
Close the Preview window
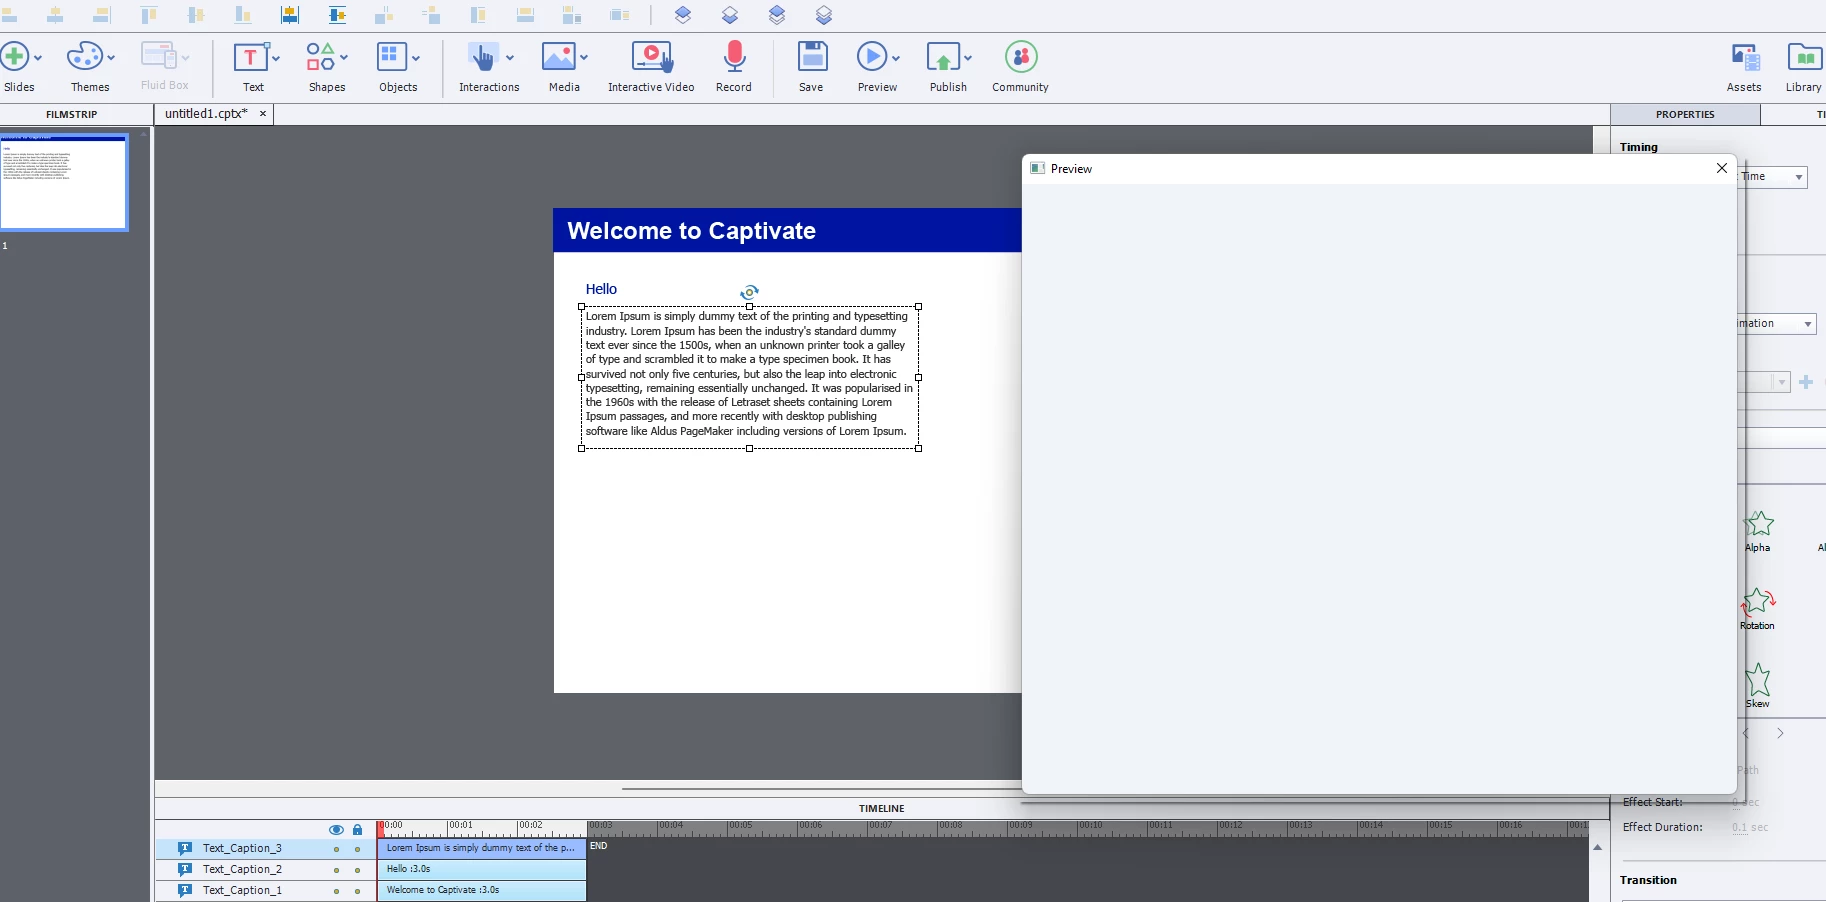coord(1722,168)
